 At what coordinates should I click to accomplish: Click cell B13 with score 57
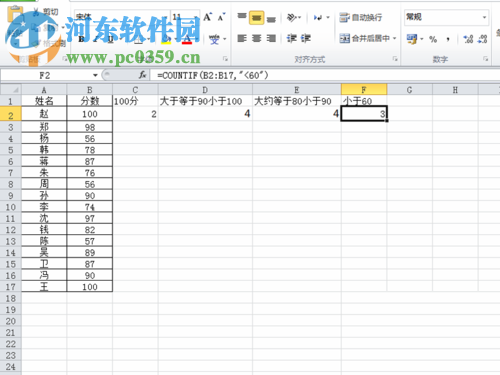point(90,241)
